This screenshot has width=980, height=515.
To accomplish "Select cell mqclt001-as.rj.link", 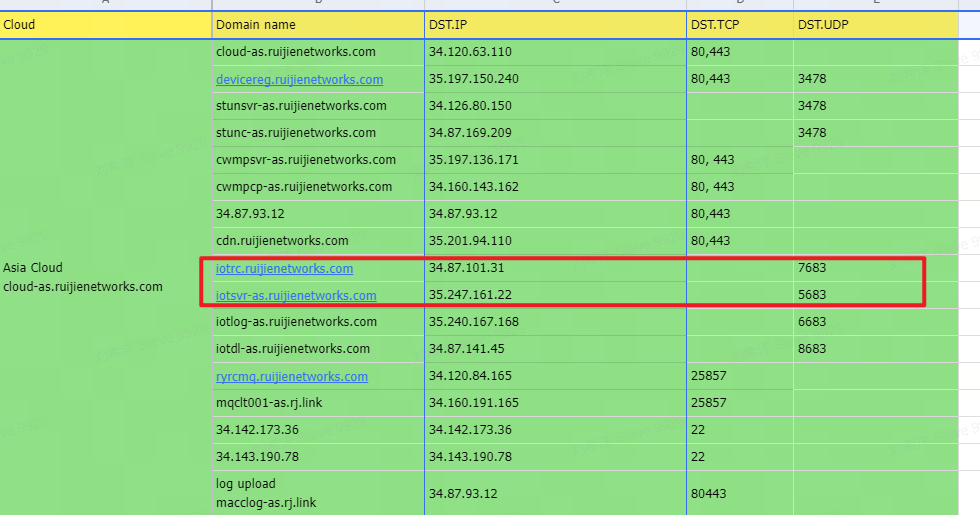I will (x=318, y=402).
